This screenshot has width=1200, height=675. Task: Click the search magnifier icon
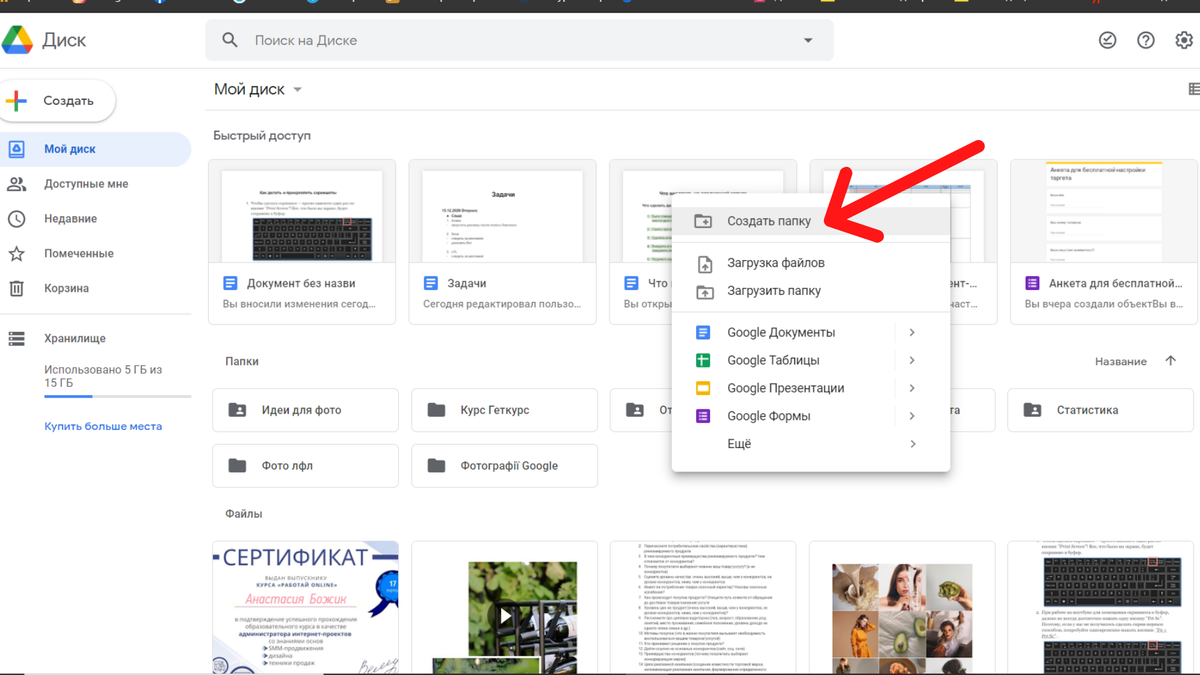coord(230,40)
